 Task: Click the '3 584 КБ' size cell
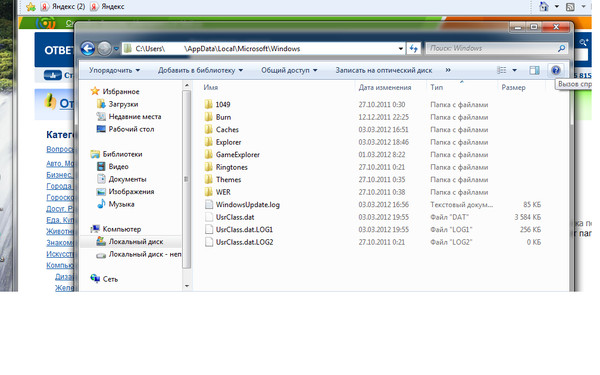(x=528, y=217)
